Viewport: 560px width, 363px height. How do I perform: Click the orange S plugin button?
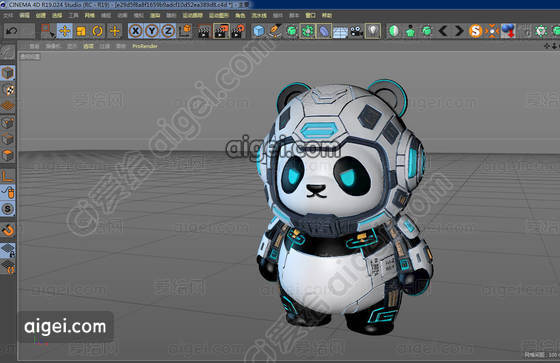pos(475,31)
